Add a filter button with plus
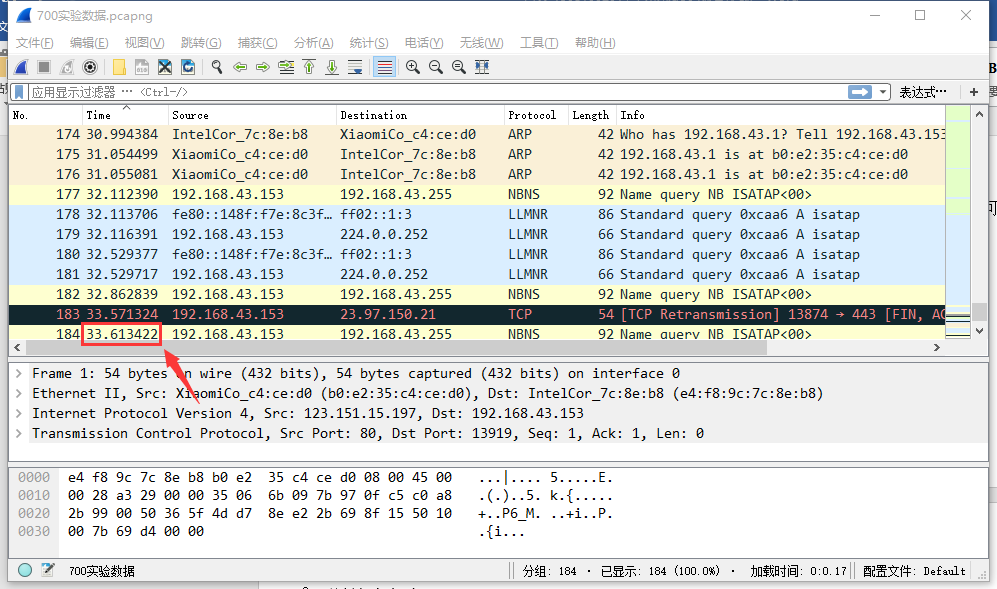 coord(973,92)
